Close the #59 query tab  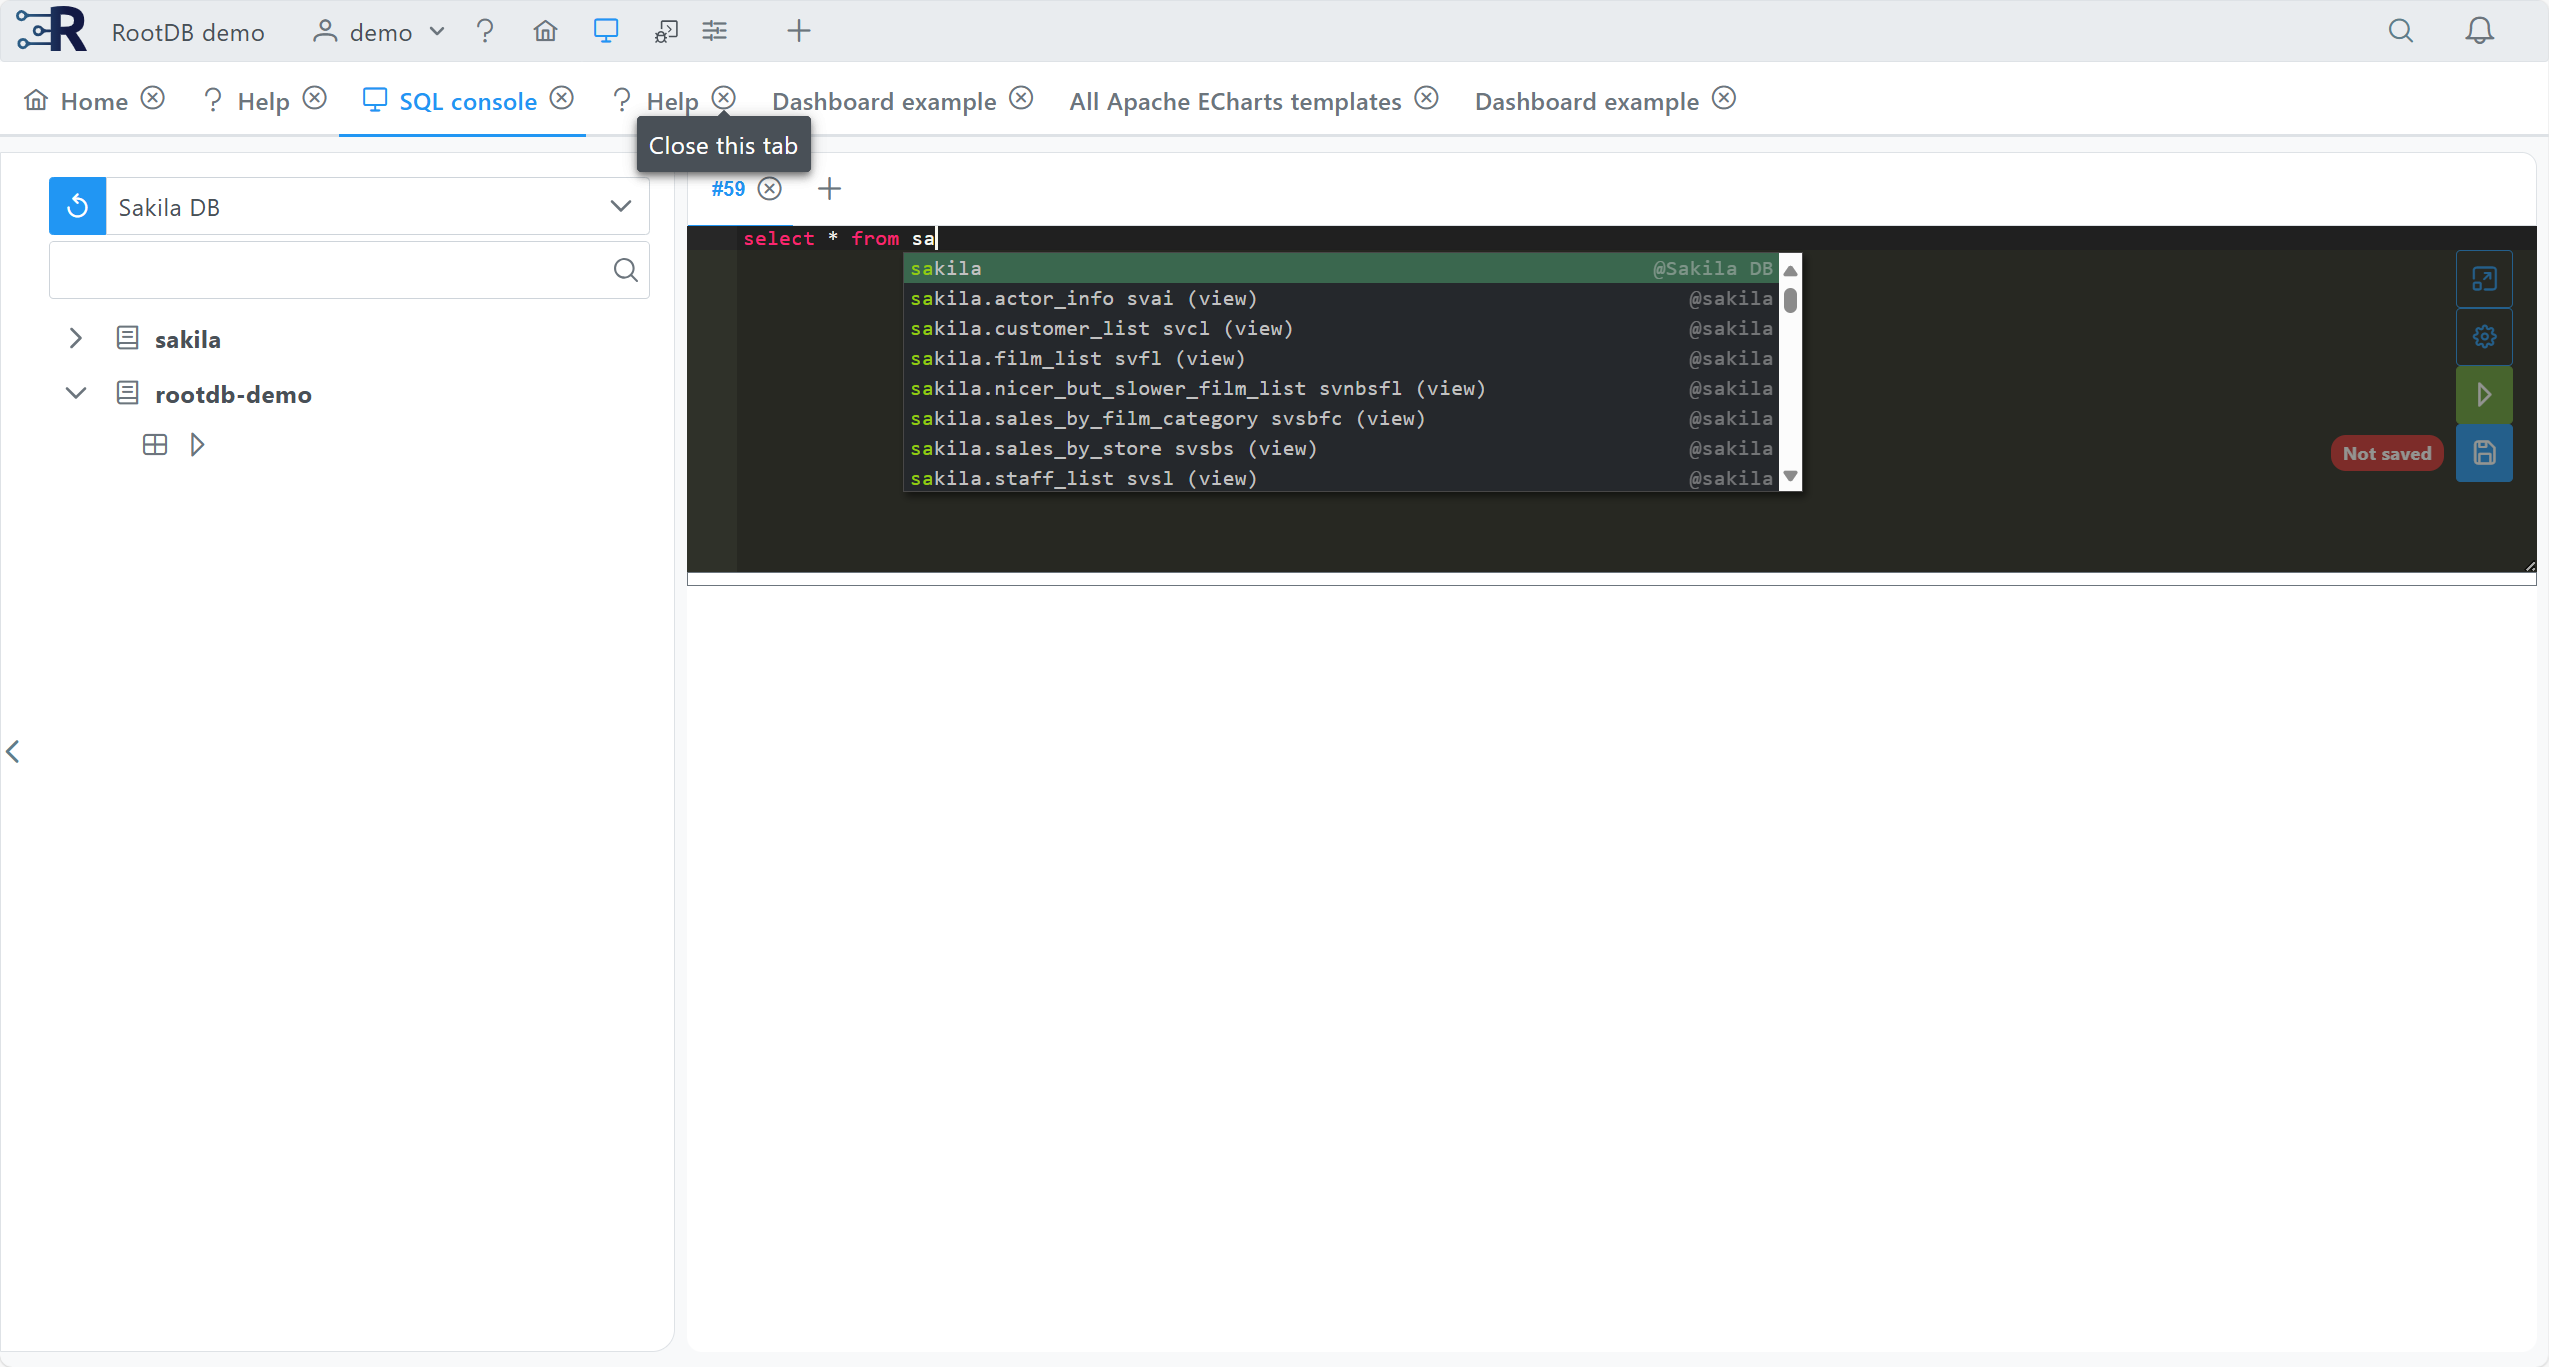pos(769,188)
